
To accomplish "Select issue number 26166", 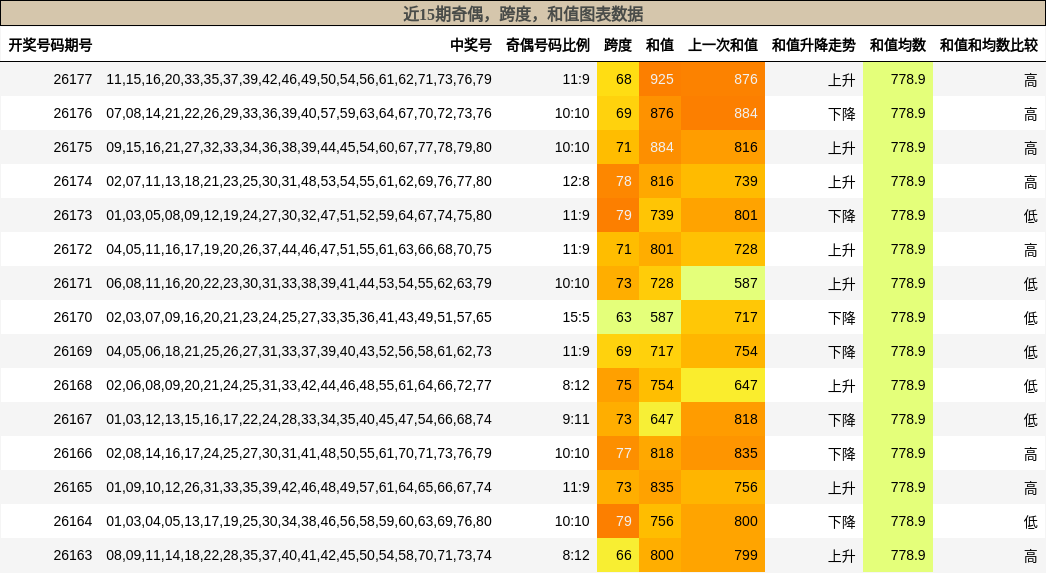I will tap(73, 454).
